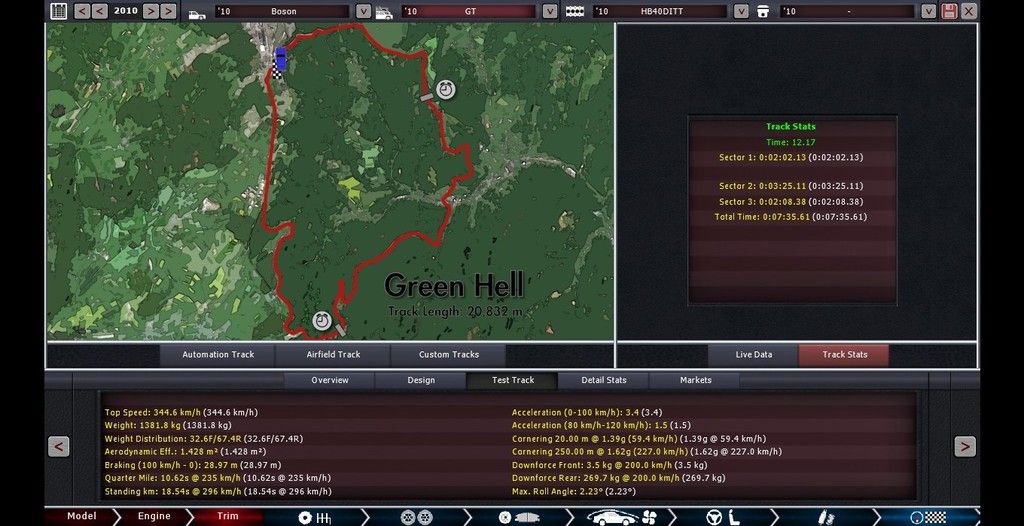Screen dimensions: 1024x526
Task: Select the Automation Track button
Action: coord(217,355)
